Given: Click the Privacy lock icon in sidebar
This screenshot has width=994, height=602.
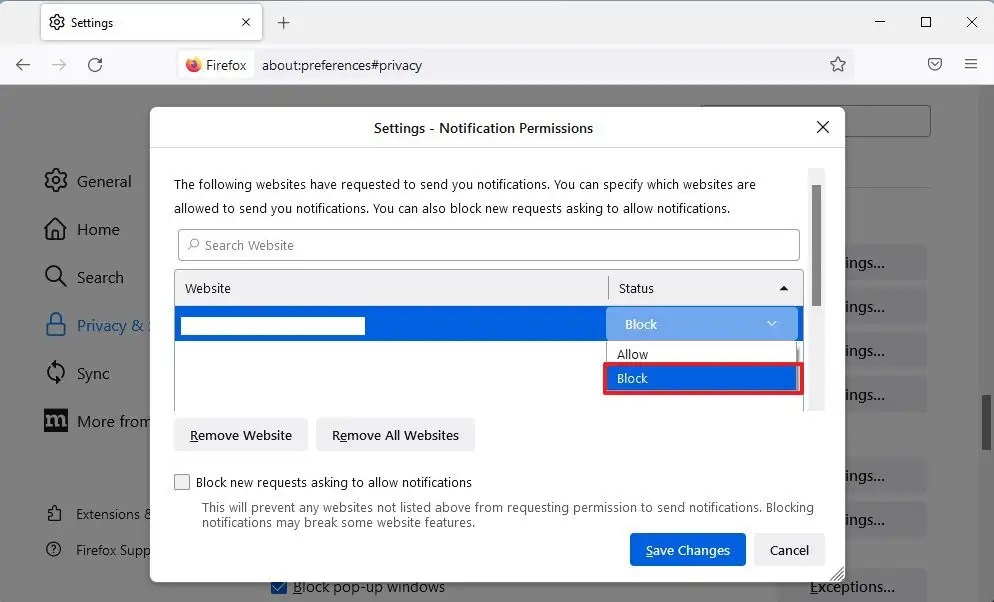Looking at the screenshot, I should pos(56,324).
